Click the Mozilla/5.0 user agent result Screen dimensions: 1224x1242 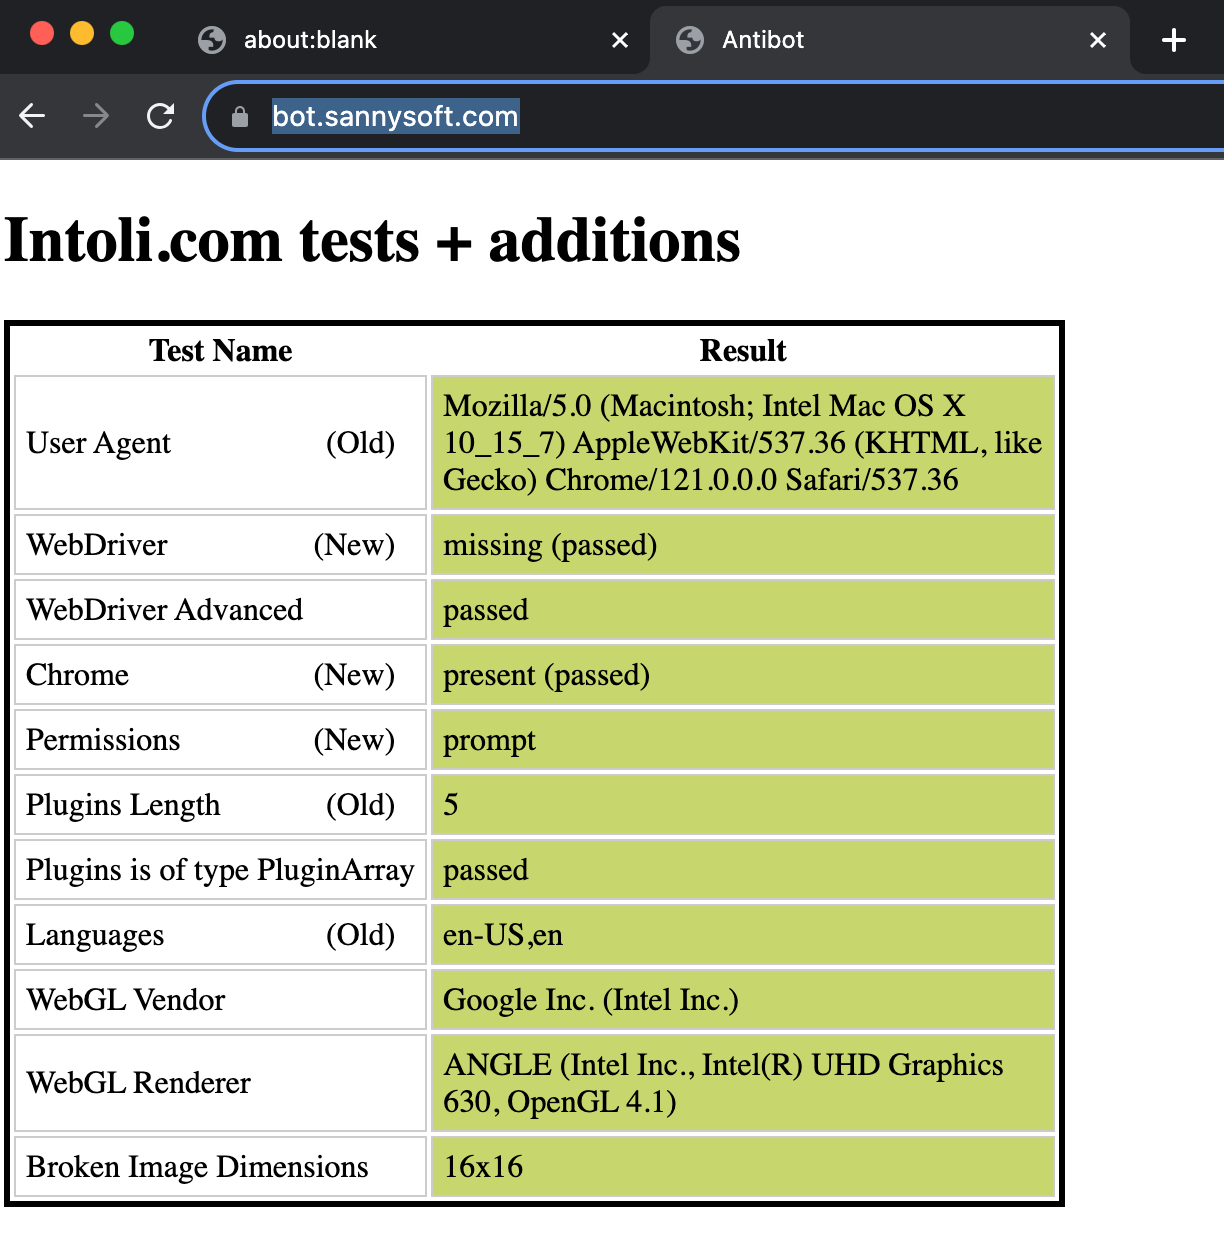click(x=743, y=443)
